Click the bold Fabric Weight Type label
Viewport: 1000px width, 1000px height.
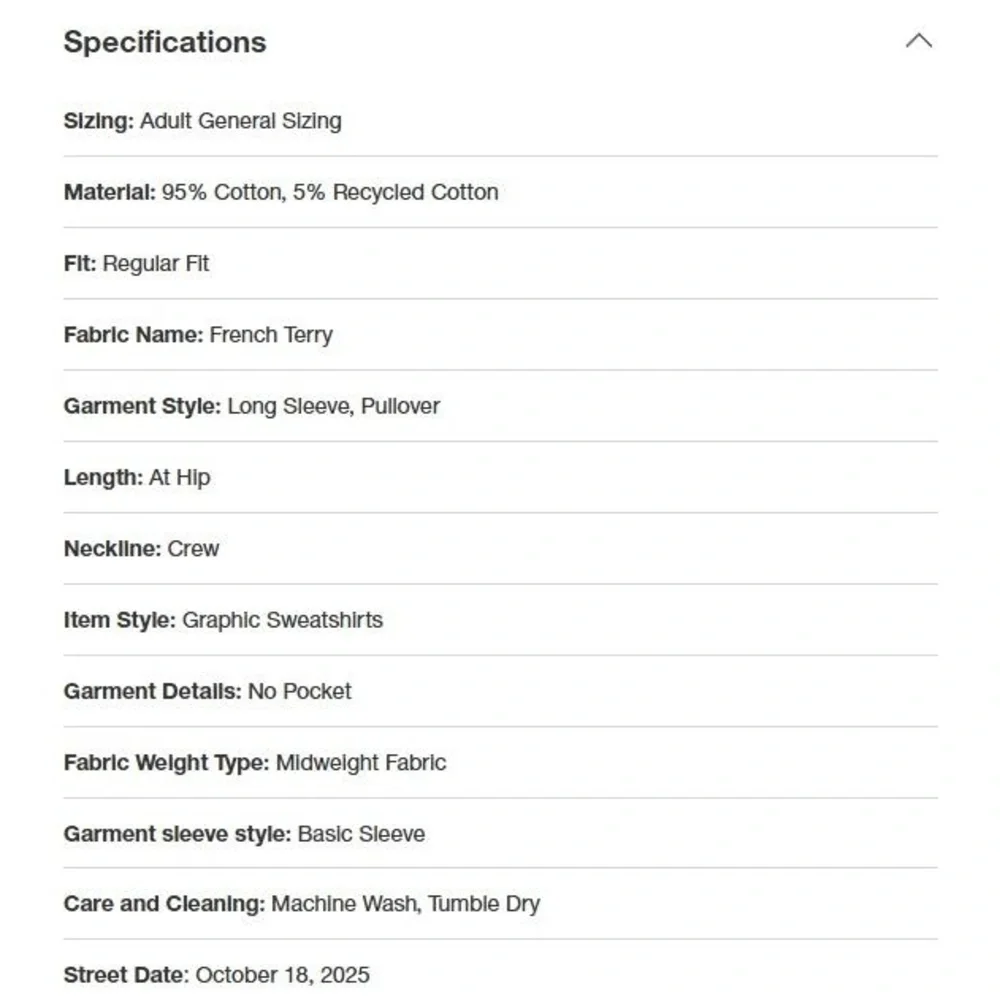[166, 763]
